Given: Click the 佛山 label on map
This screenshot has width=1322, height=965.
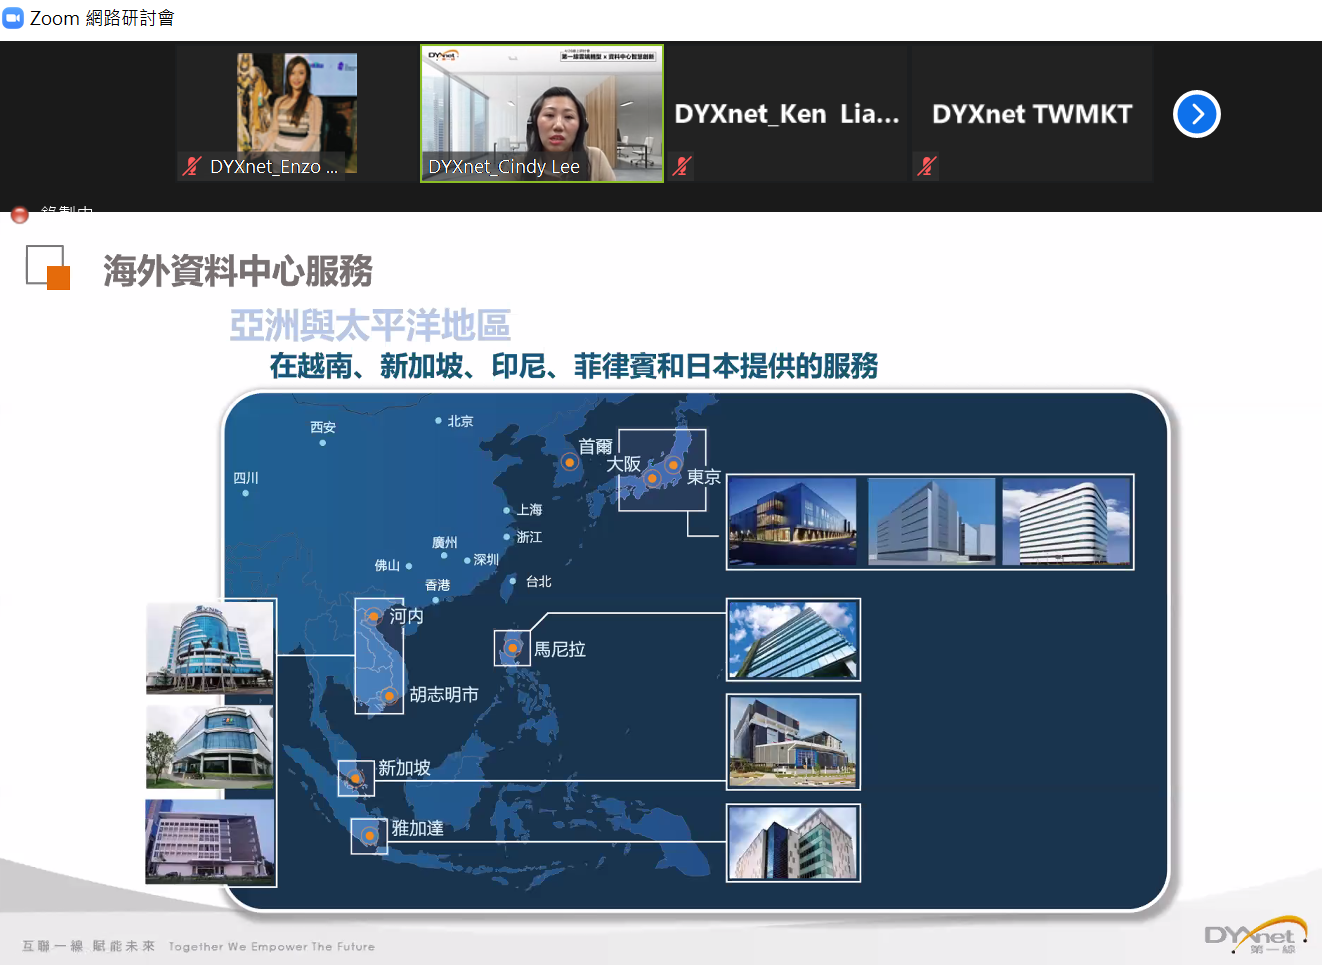Looking at the screenshot, I should (x=387, y=566).
